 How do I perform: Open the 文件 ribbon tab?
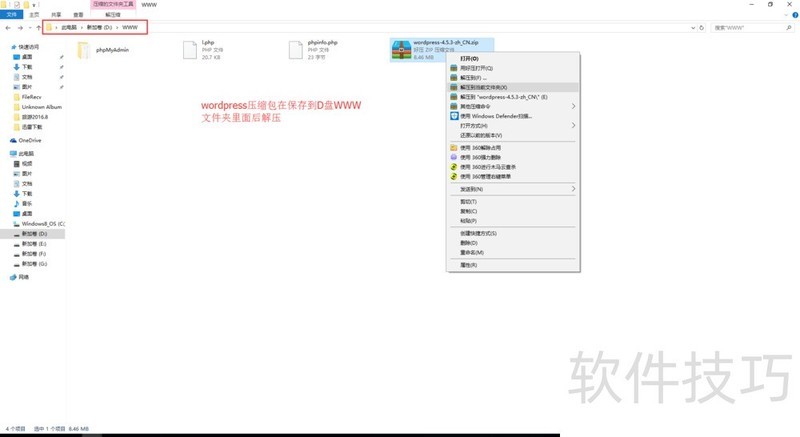click(x=11, y=15)
